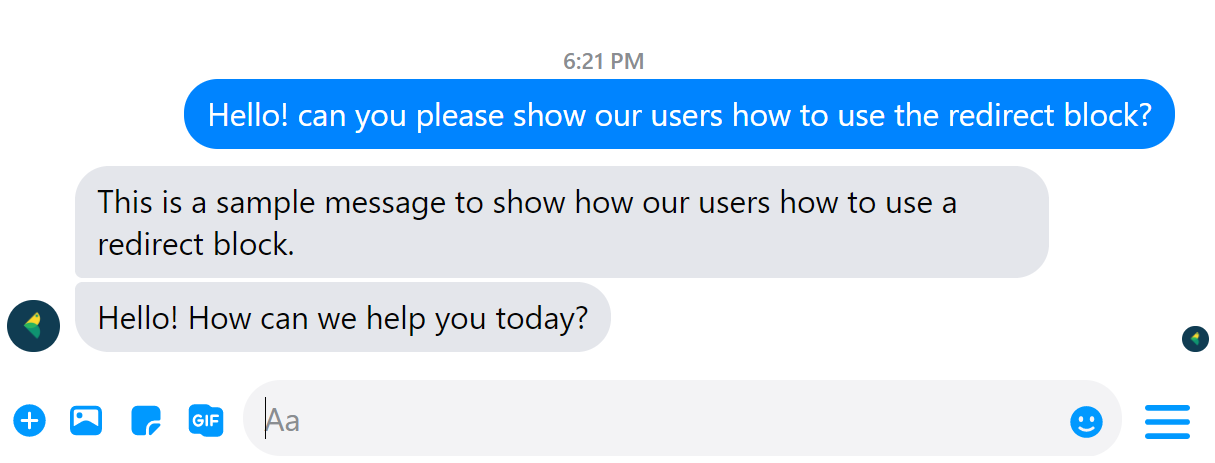The width and height of the screenshot is (1215, 463).
Task: Select the 'This is a sample message' bubble
Action: tap(560, 222)
